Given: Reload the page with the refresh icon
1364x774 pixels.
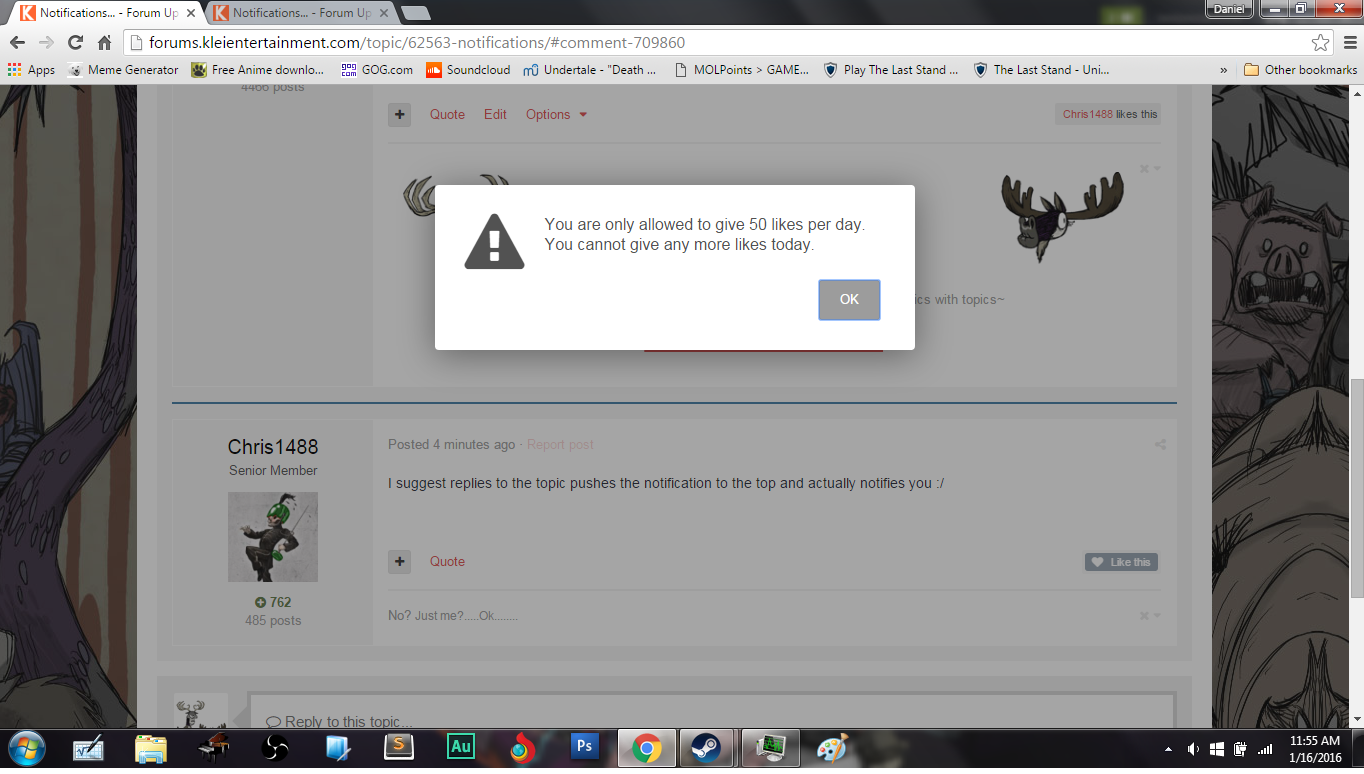Looking at the screenshot, I should click(75, 42).
